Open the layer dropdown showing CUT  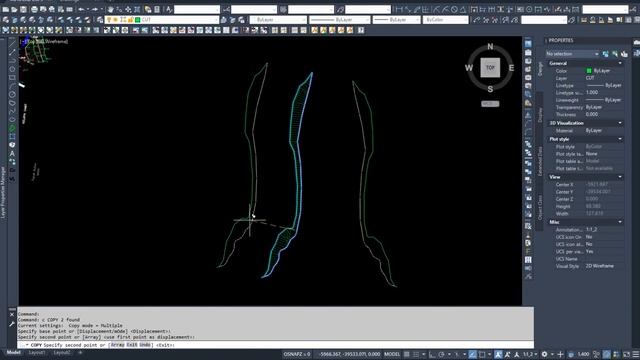162,19
